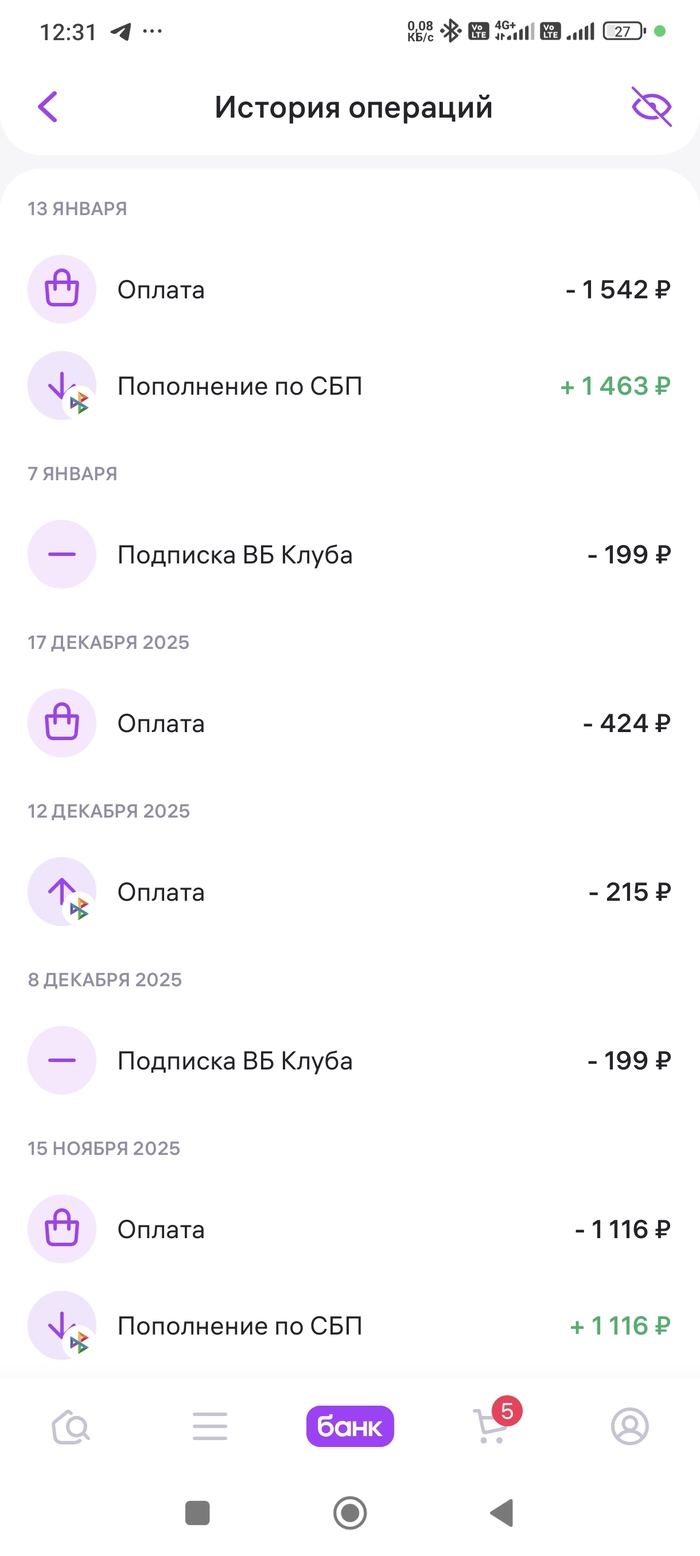Open the shopping cart with 5 items
Viewport: 700px width, 1556px height.
(491, 1427)
